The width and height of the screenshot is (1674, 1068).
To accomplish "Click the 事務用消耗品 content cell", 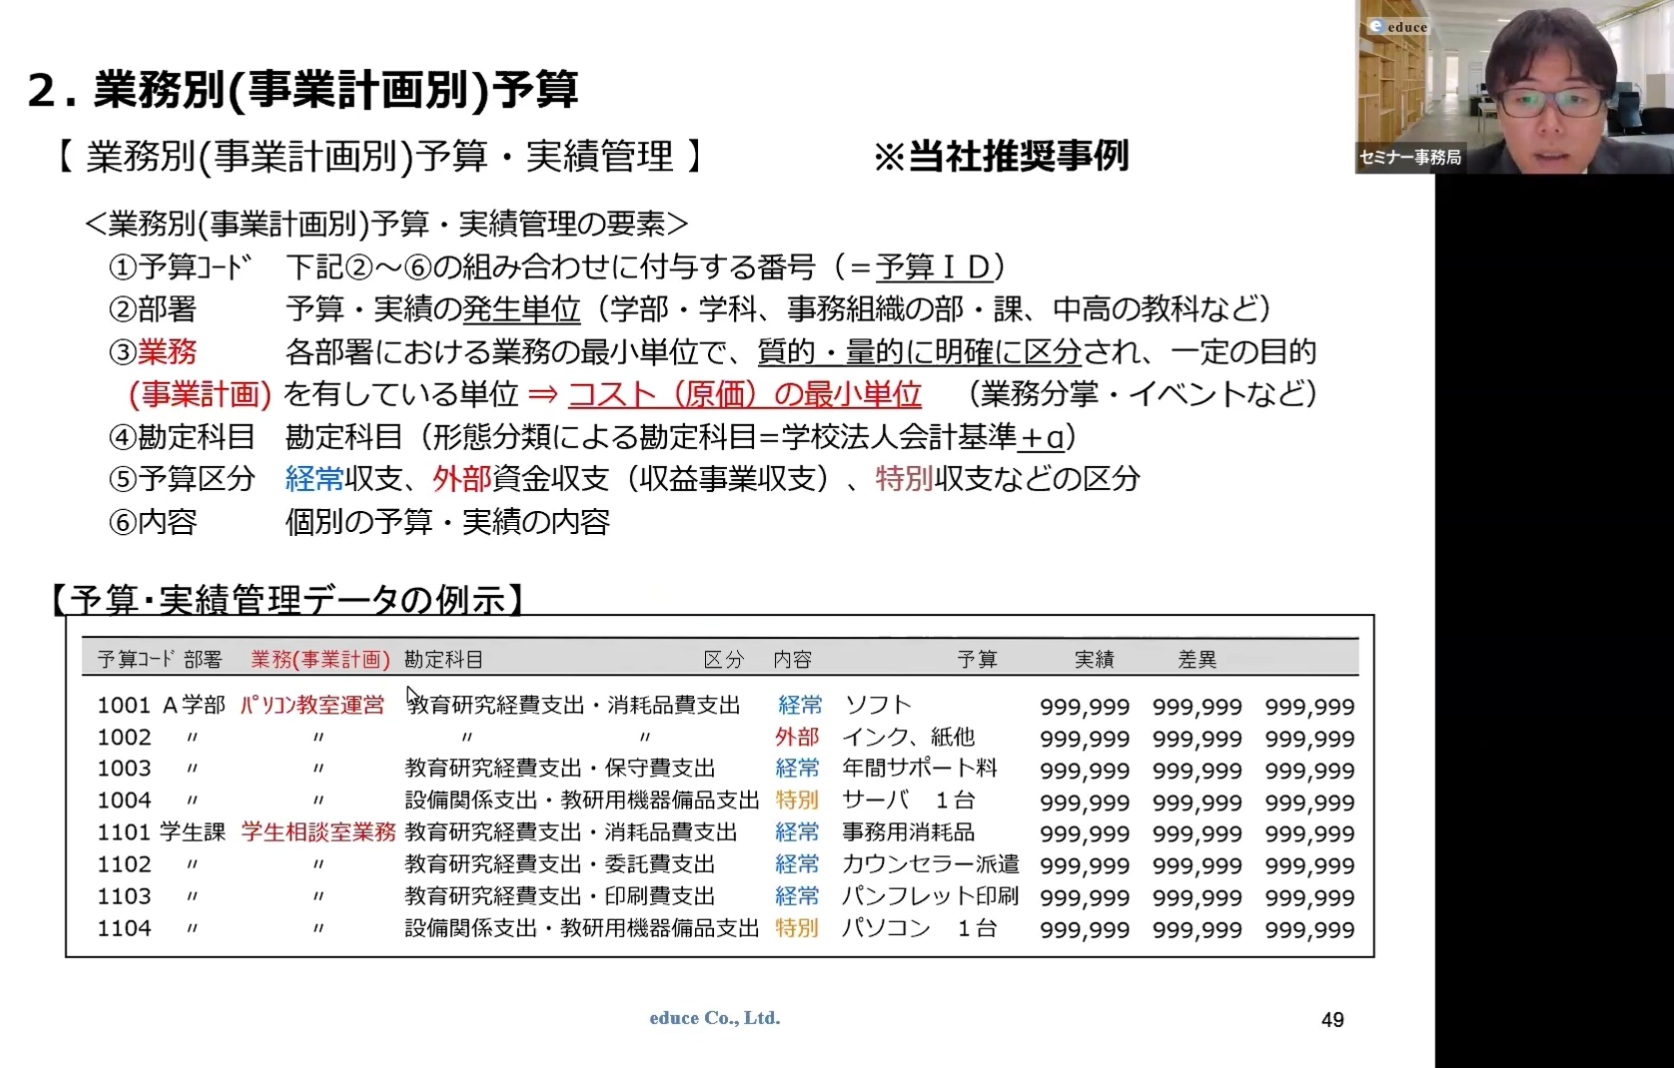I will click(908, 832).
